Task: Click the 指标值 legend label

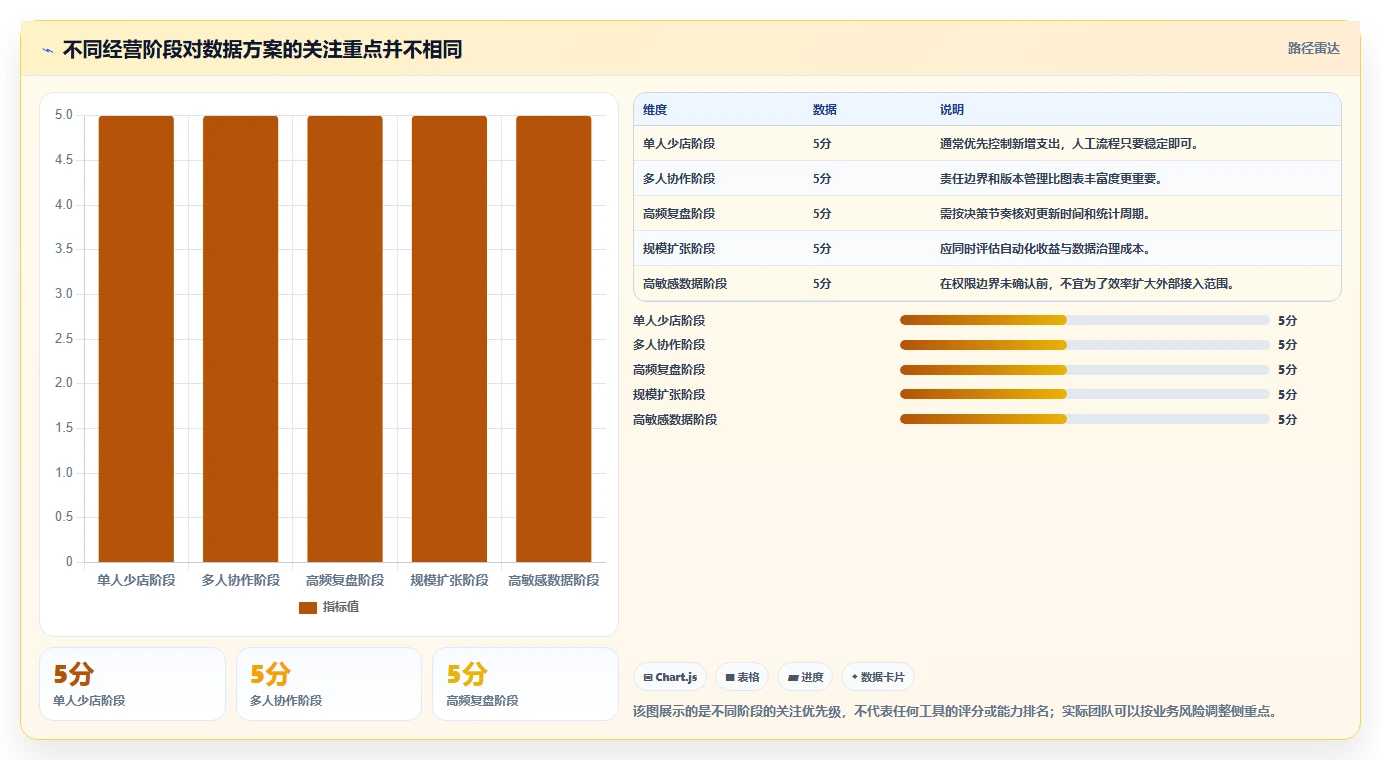Action: (341, 607)
